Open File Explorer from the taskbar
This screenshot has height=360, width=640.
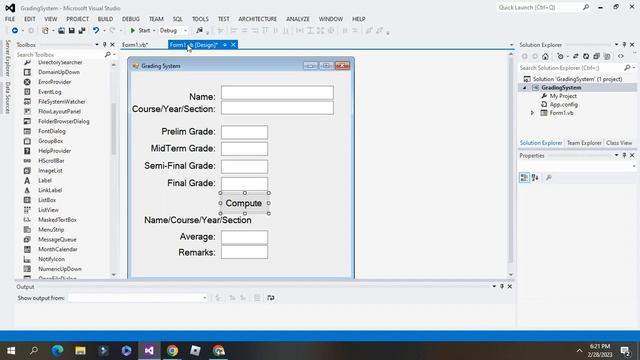[80, 351]
